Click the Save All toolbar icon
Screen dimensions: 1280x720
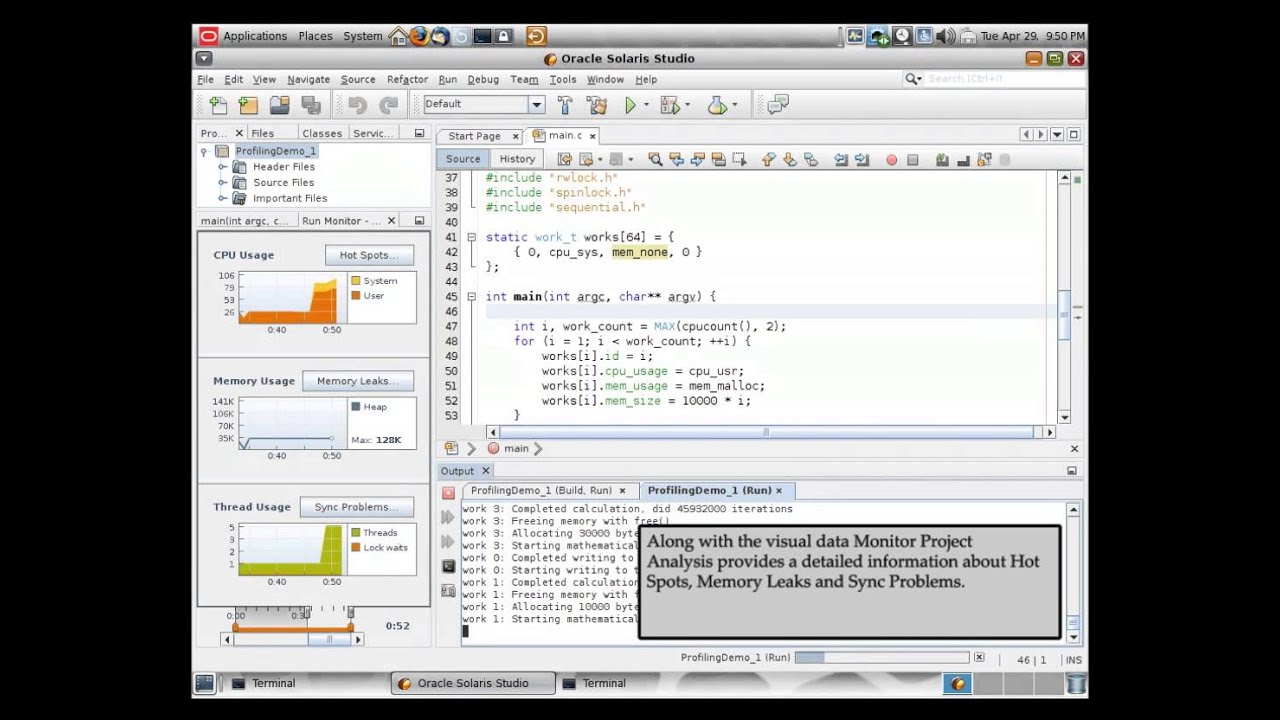[310, 105]
